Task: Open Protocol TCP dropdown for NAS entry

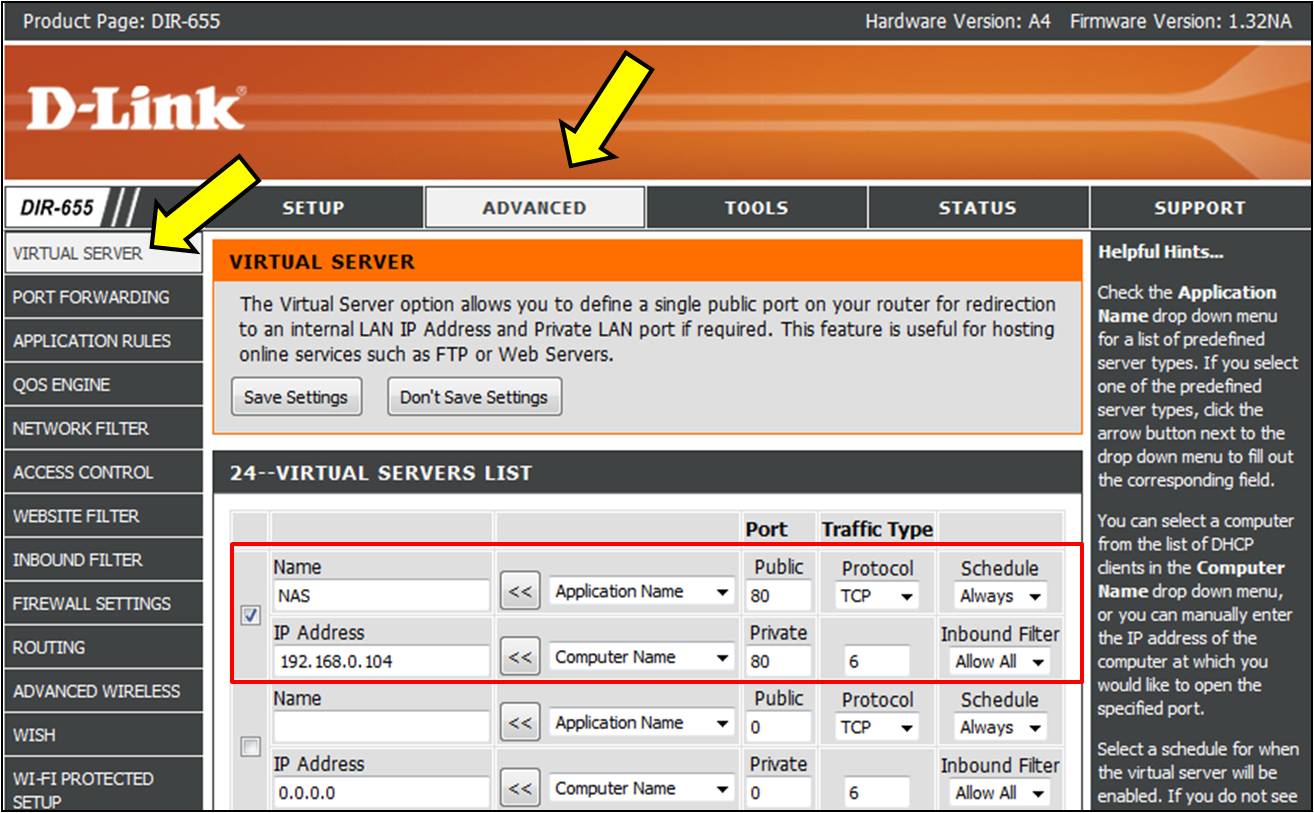Action: tap(877, 596)
